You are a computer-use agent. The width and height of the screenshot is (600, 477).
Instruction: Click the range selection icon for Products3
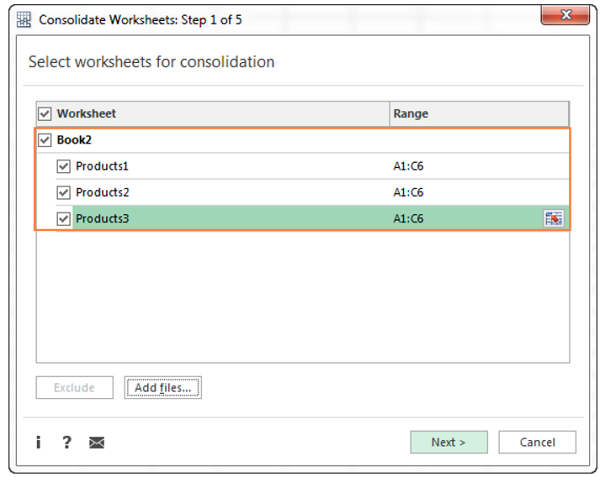click(553, 219)
